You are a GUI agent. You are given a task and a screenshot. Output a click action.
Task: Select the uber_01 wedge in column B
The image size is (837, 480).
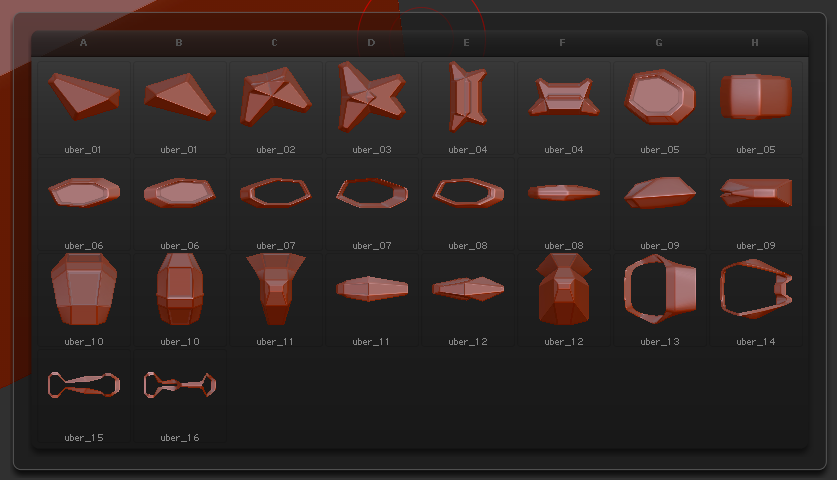click(180, 108)
